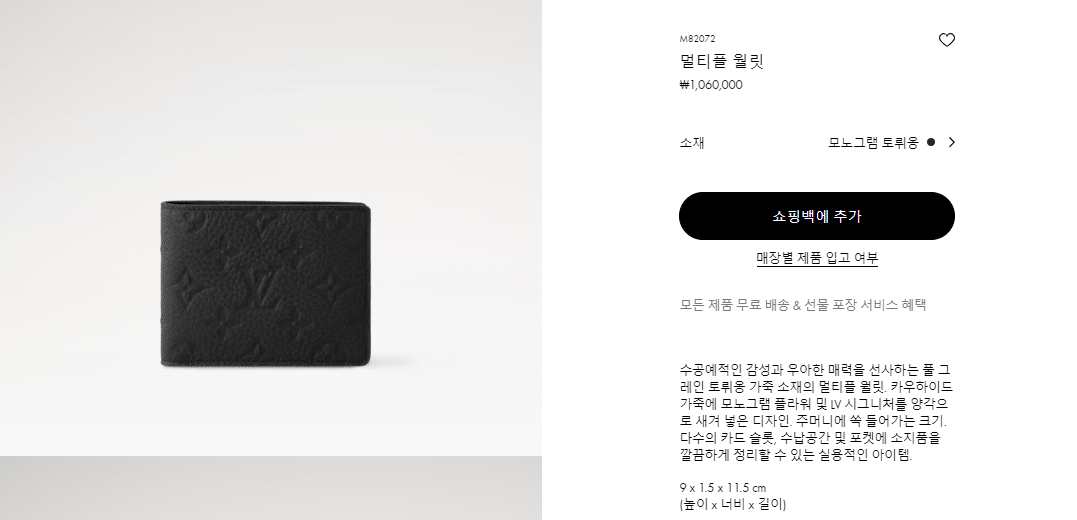
Task: Select the product code M82072
Action: tap(697, 39)
